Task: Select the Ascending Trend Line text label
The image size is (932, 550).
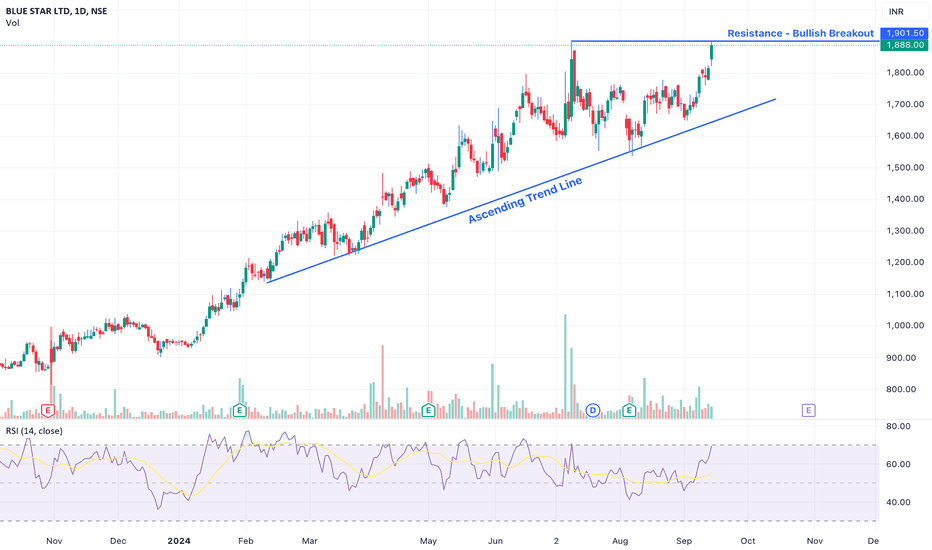Action: click(525, 200)
